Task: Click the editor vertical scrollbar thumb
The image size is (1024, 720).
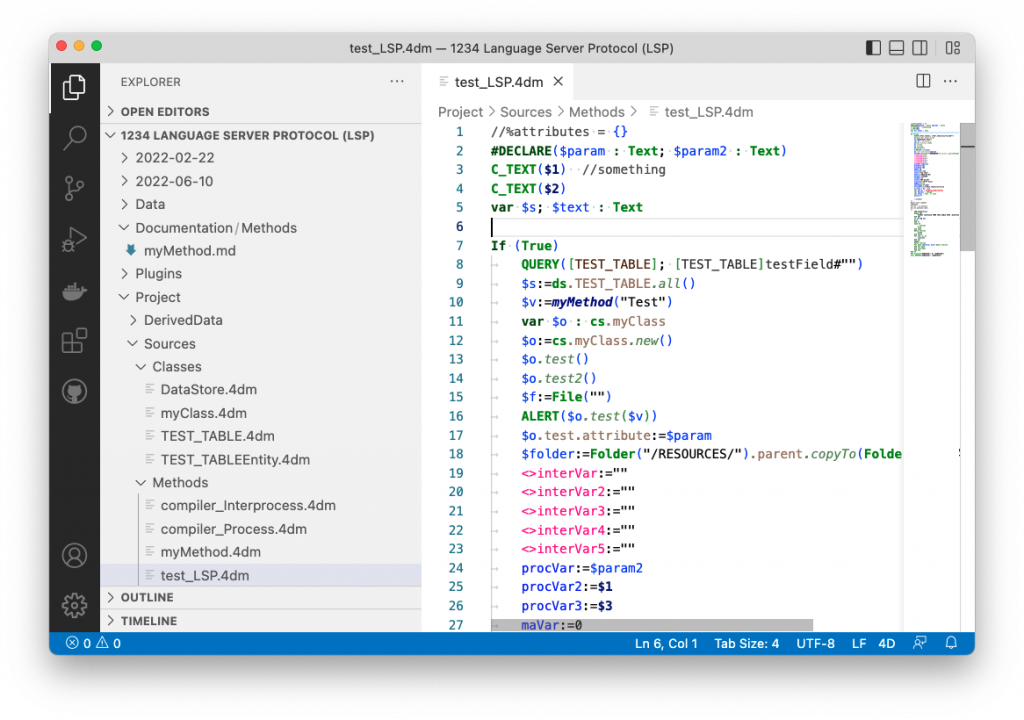Action: [967, 186]
